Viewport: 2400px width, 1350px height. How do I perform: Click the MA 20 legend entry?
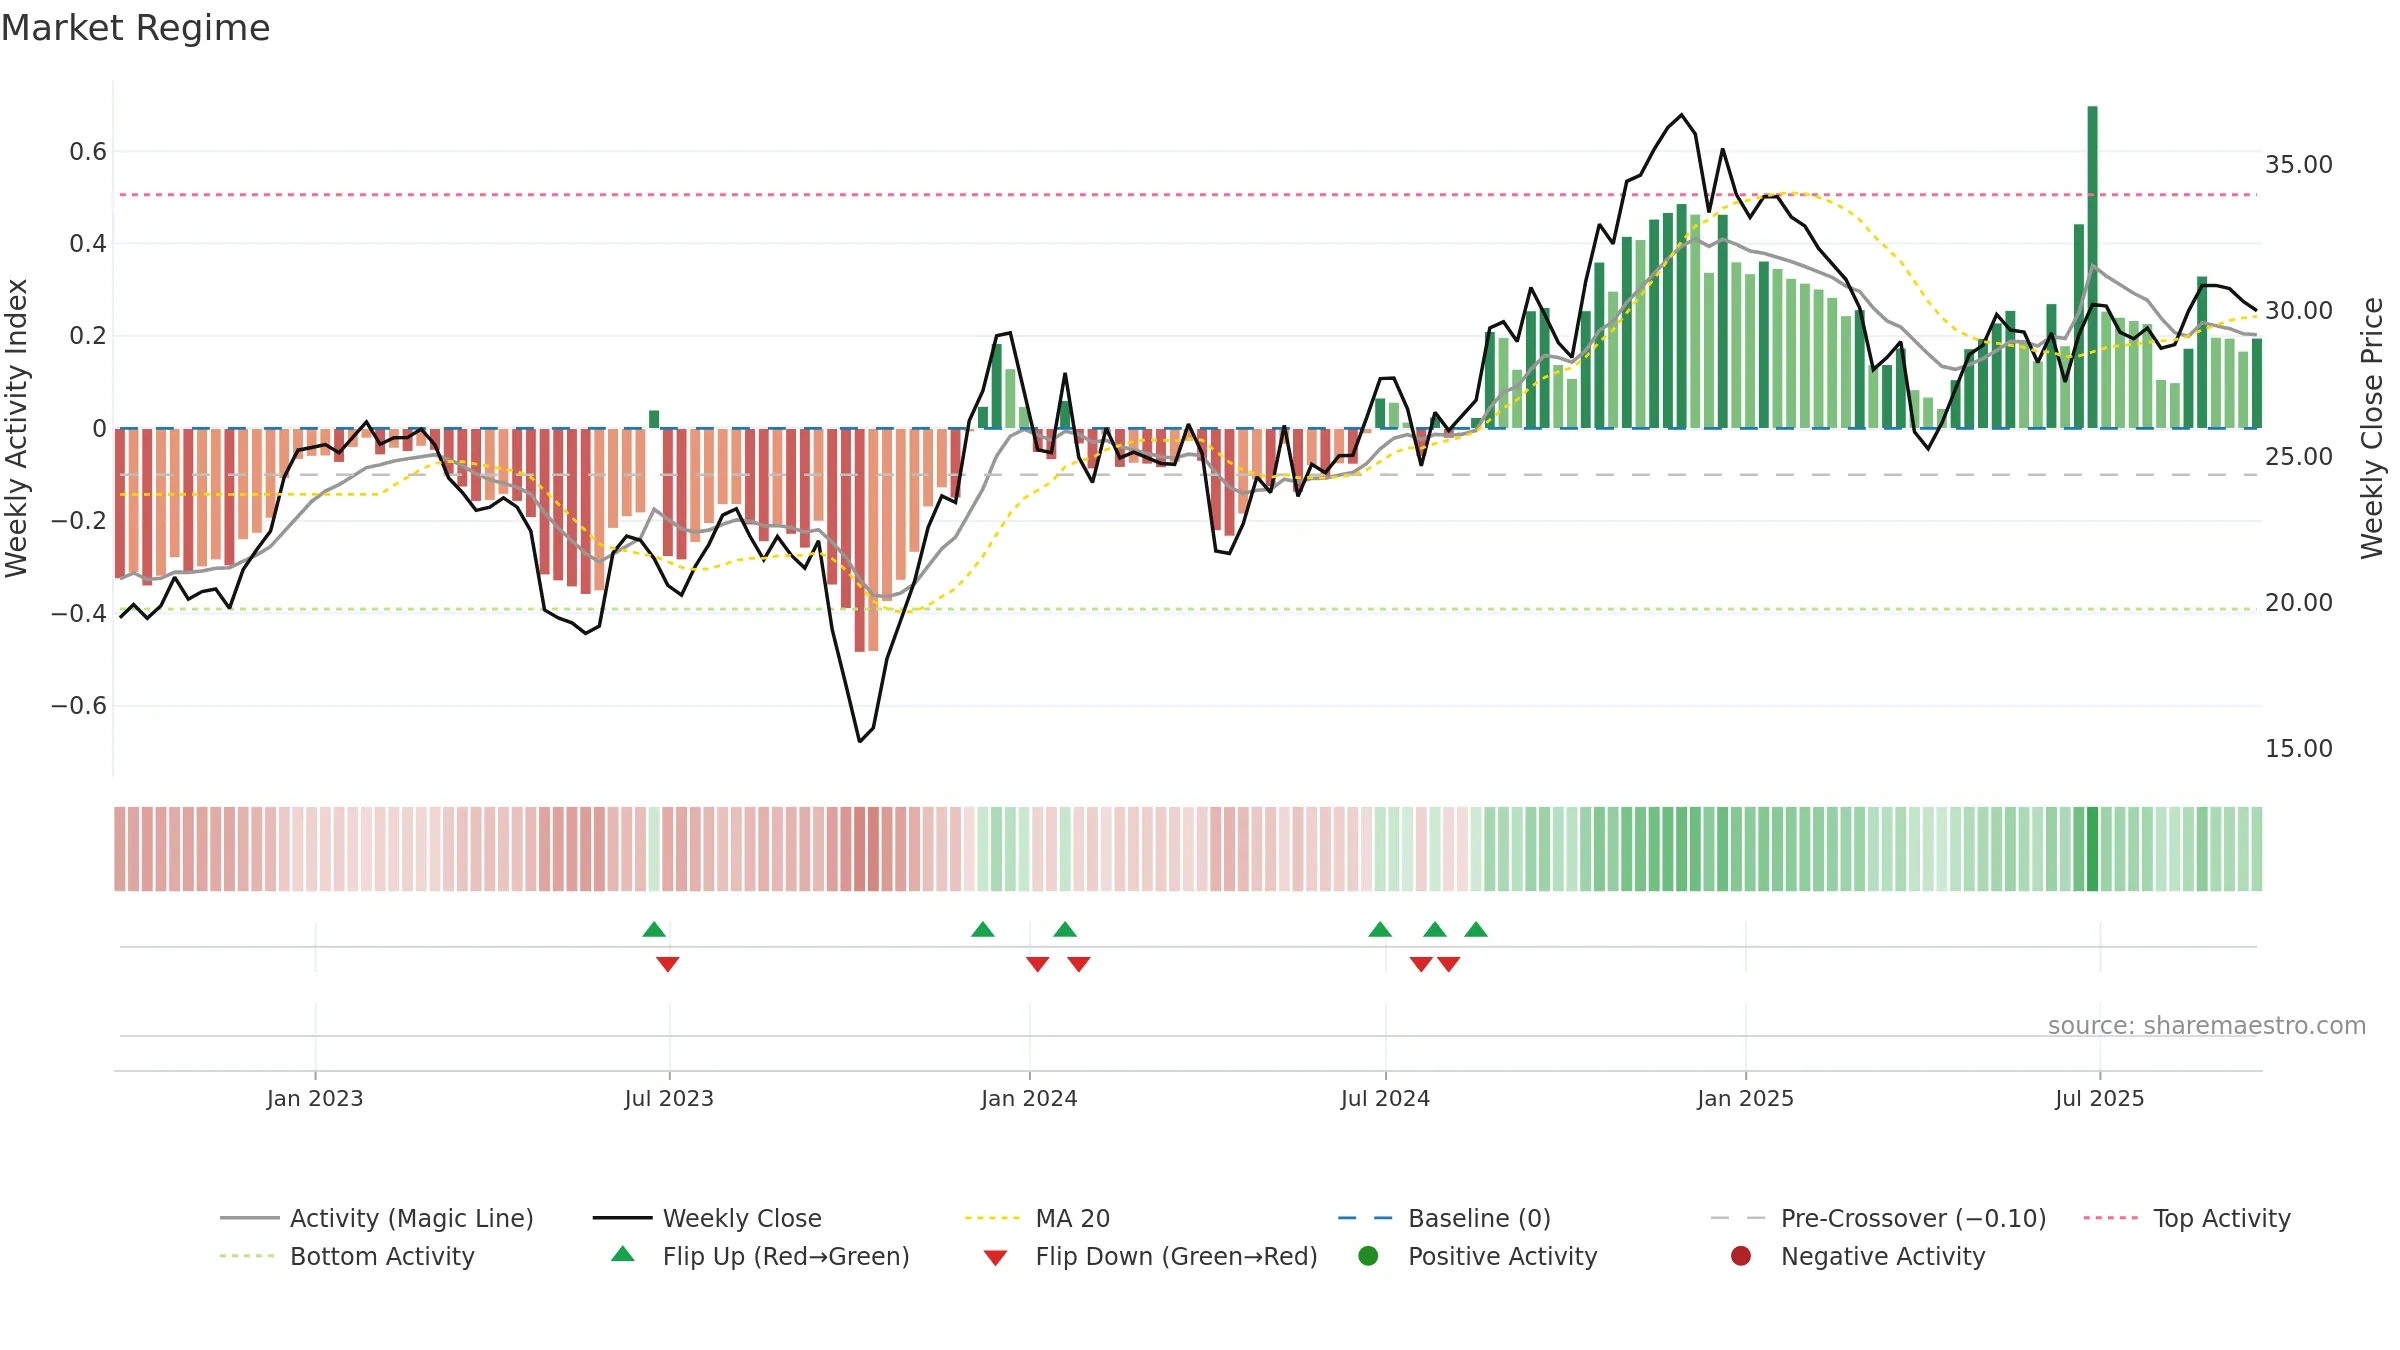click(x=1037, y=1218)
